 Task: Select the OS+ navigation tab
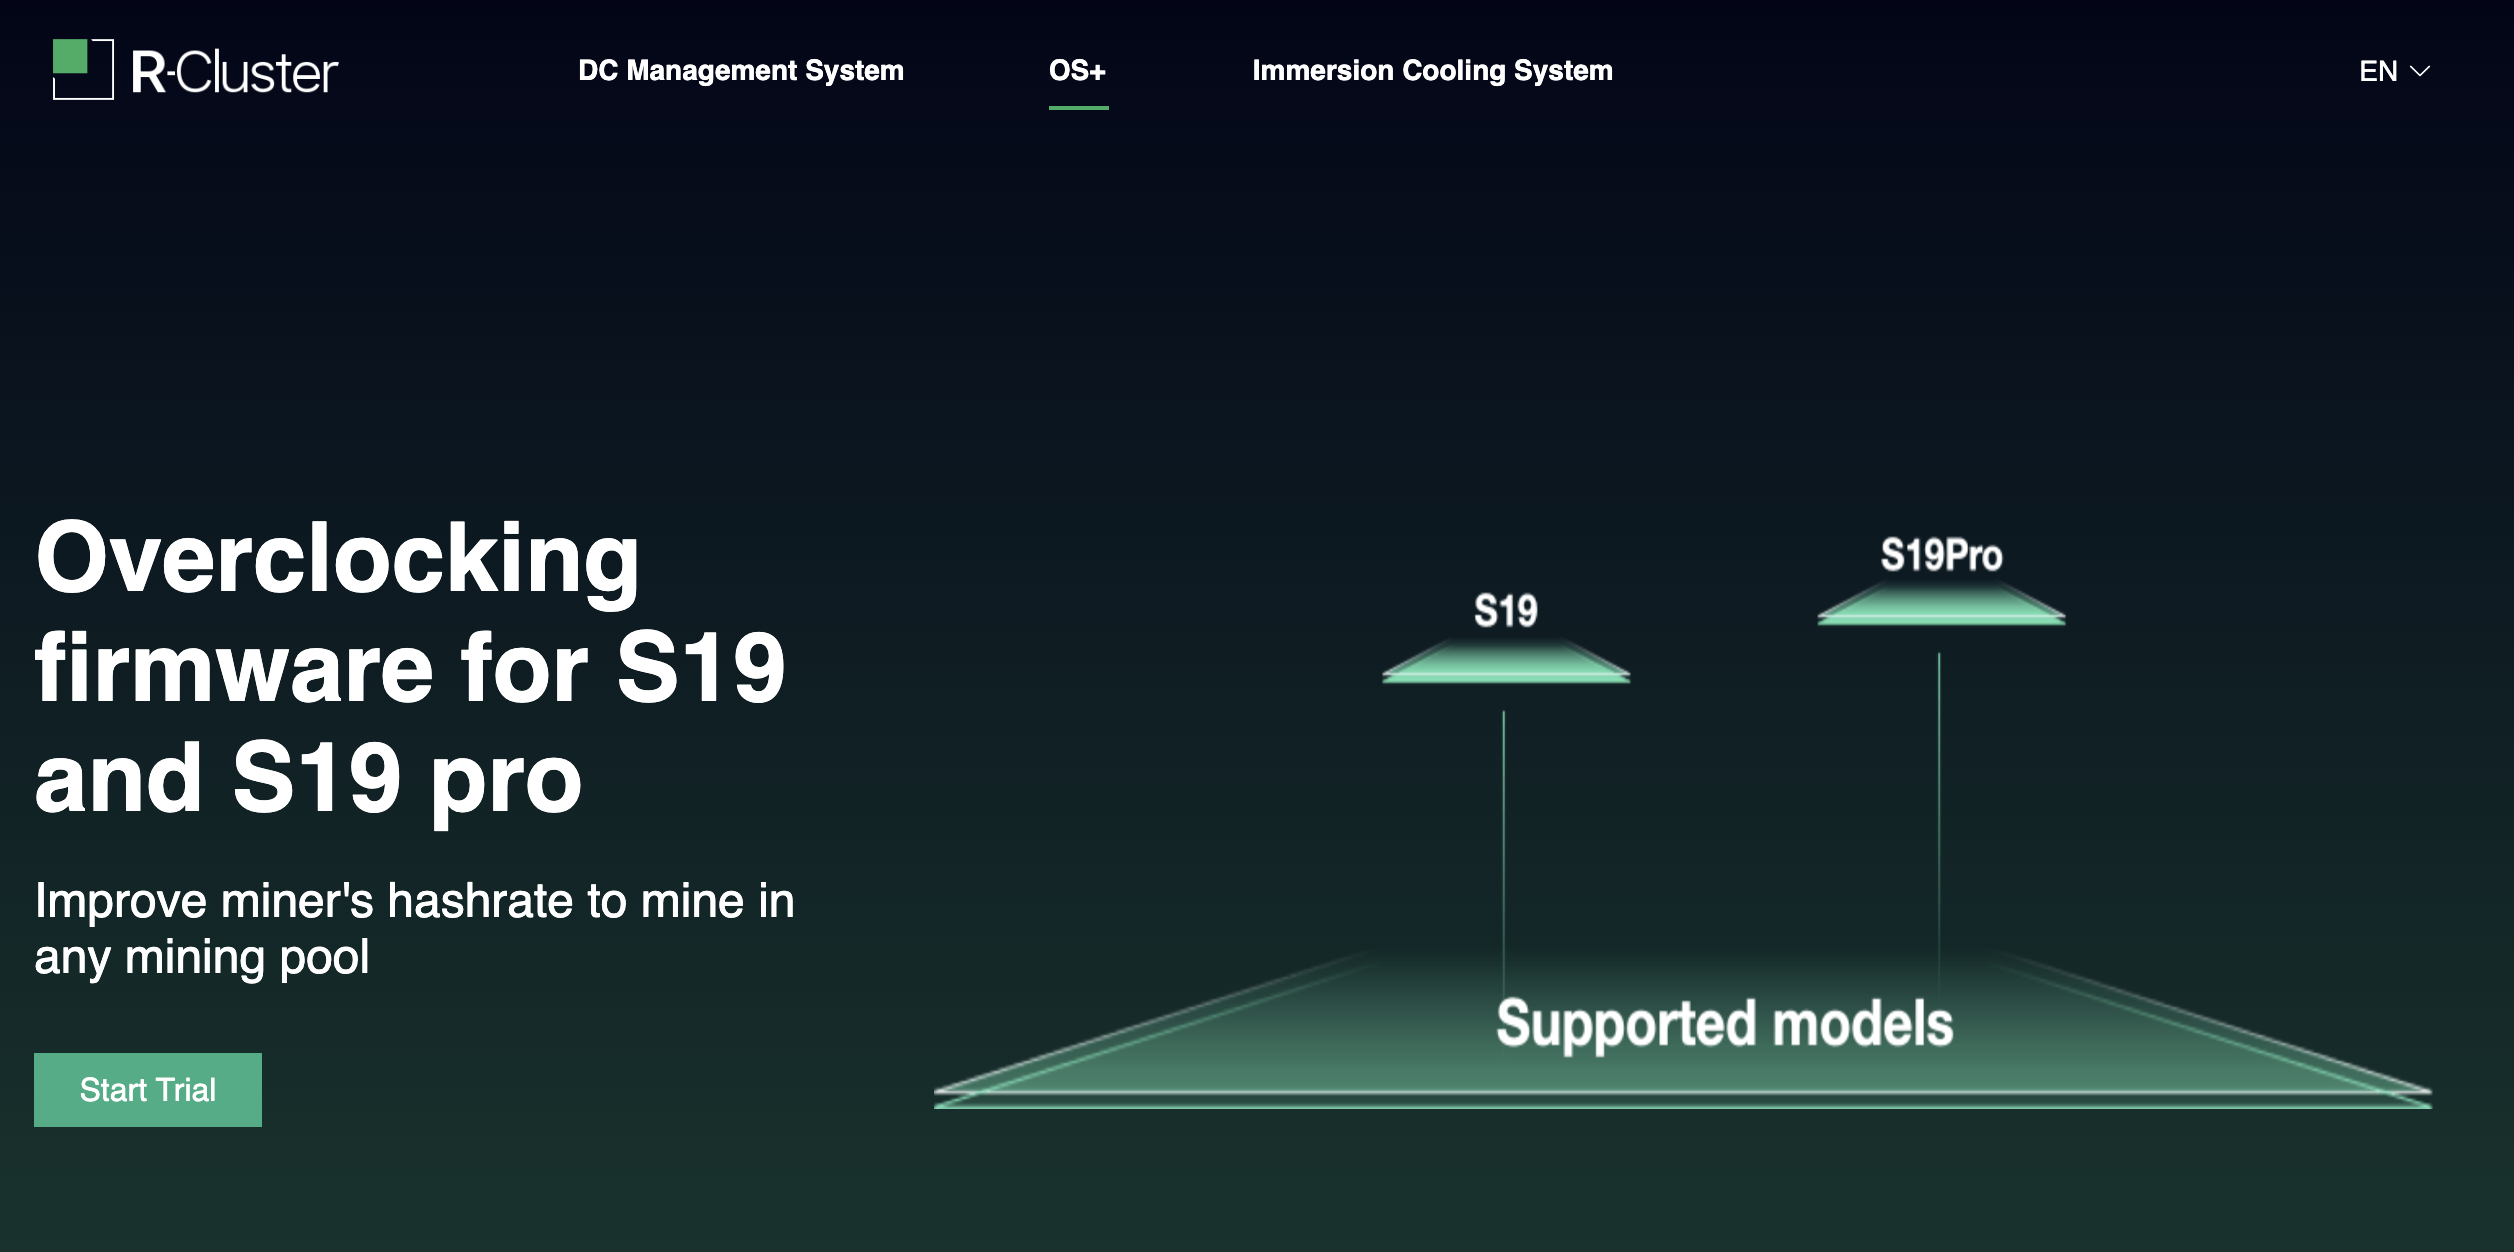point(1077,71)
